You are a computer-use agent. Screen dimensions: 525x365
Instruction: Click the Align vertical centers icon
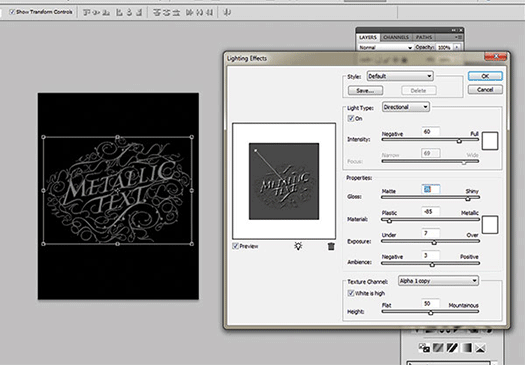[96, 12]
